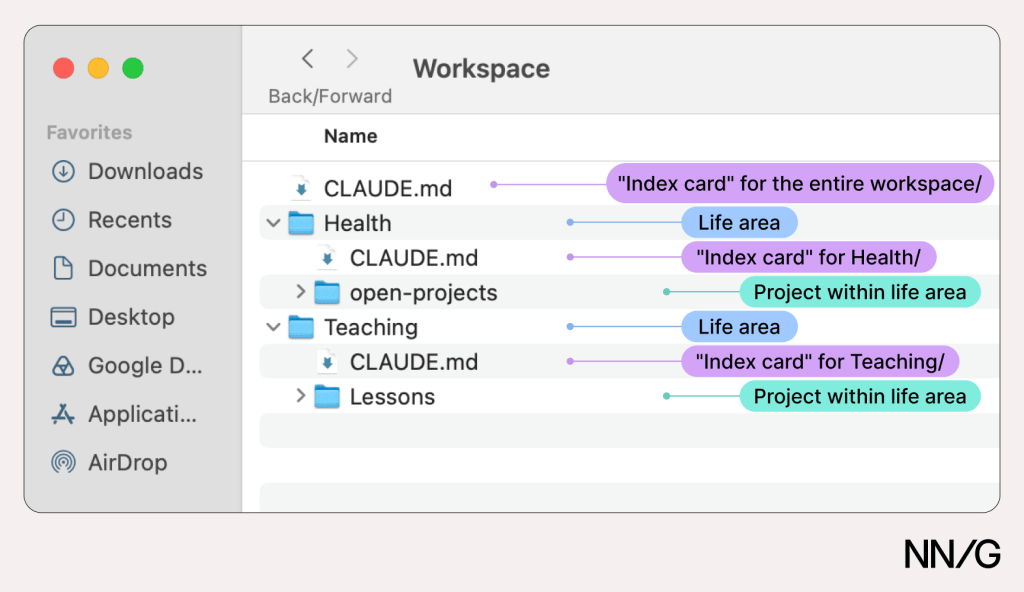This screenshot has height=592, width=1024.
Task: Go back with the Back arrow
Action: click(x=308, y=59)
